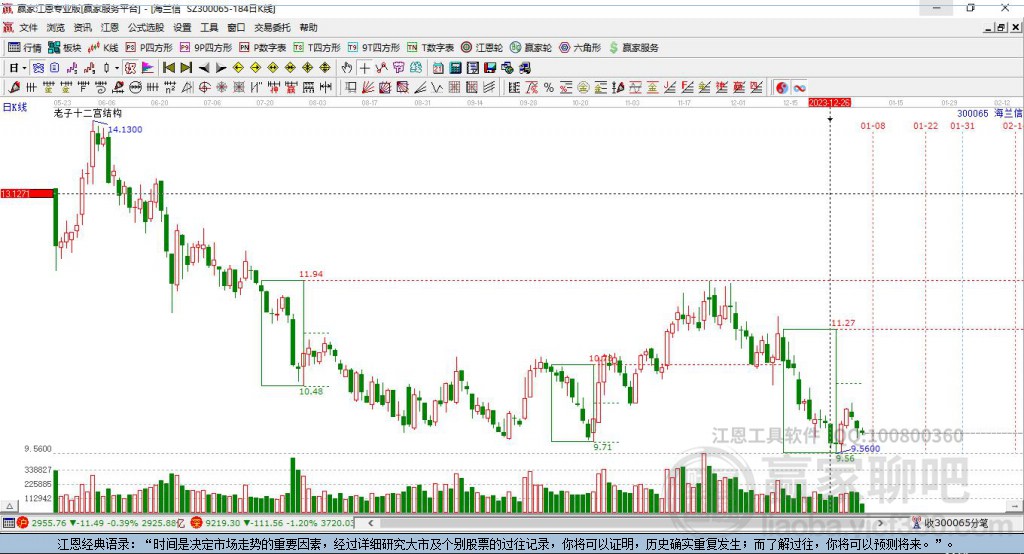The image size is (1024, 554).
Task: Select the rectangle drawing tool
Action: 350,88
